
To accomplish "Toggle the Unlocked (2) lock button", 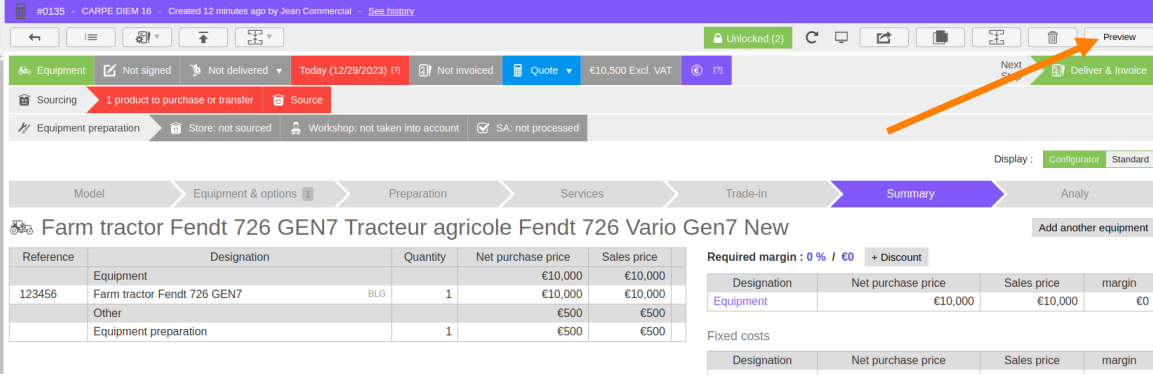I will pos(748,38).
